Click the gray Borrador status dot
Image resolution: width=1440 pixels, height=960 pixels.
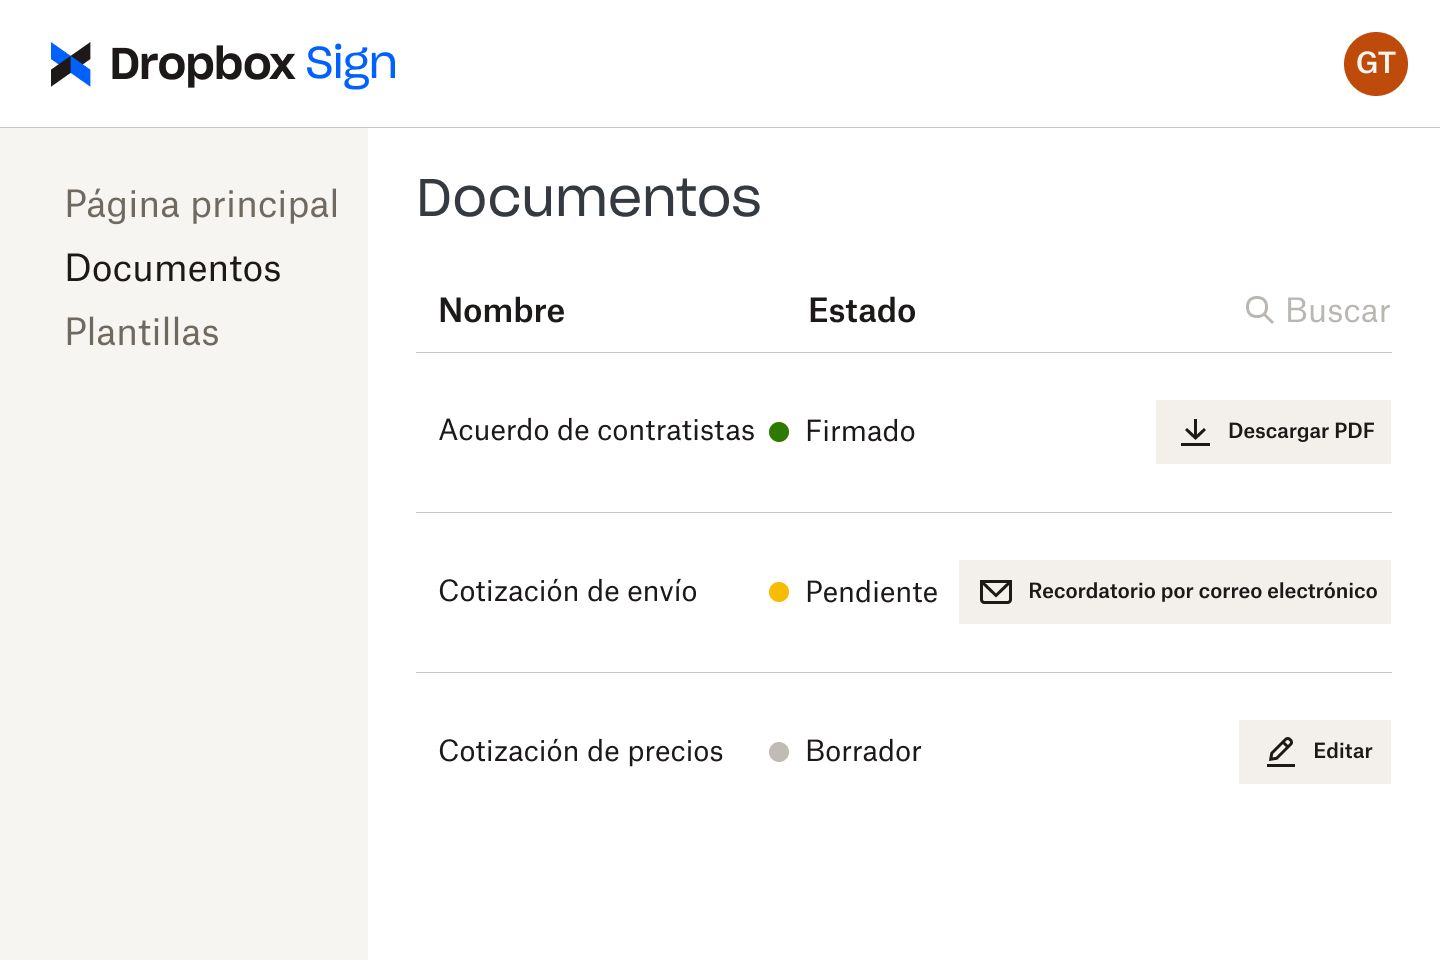(780, 752)
